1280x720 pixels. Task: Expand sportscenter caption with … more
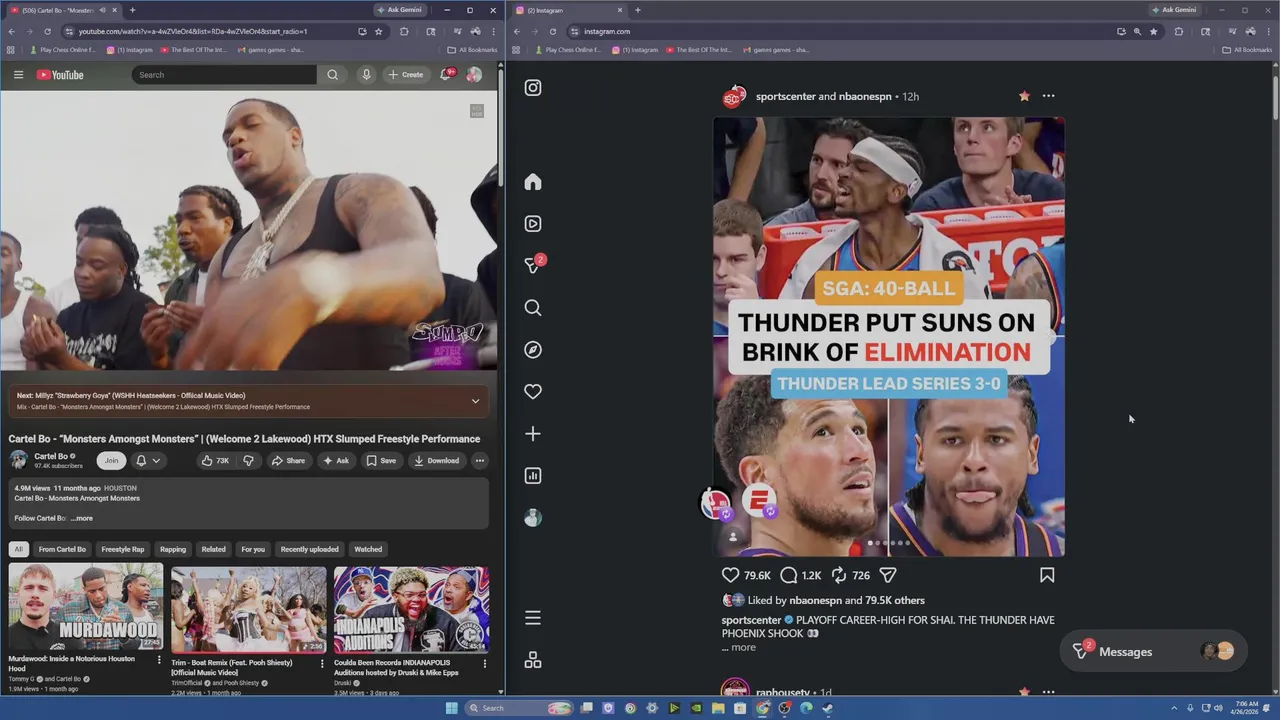[x=739, y=647]
